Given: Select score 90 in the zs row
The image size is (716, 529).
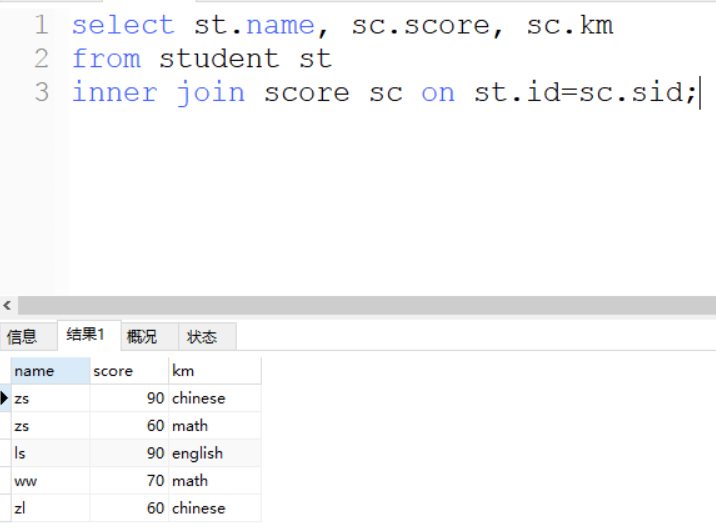Looking at the screenshot, I should click(x=129, y=398).
